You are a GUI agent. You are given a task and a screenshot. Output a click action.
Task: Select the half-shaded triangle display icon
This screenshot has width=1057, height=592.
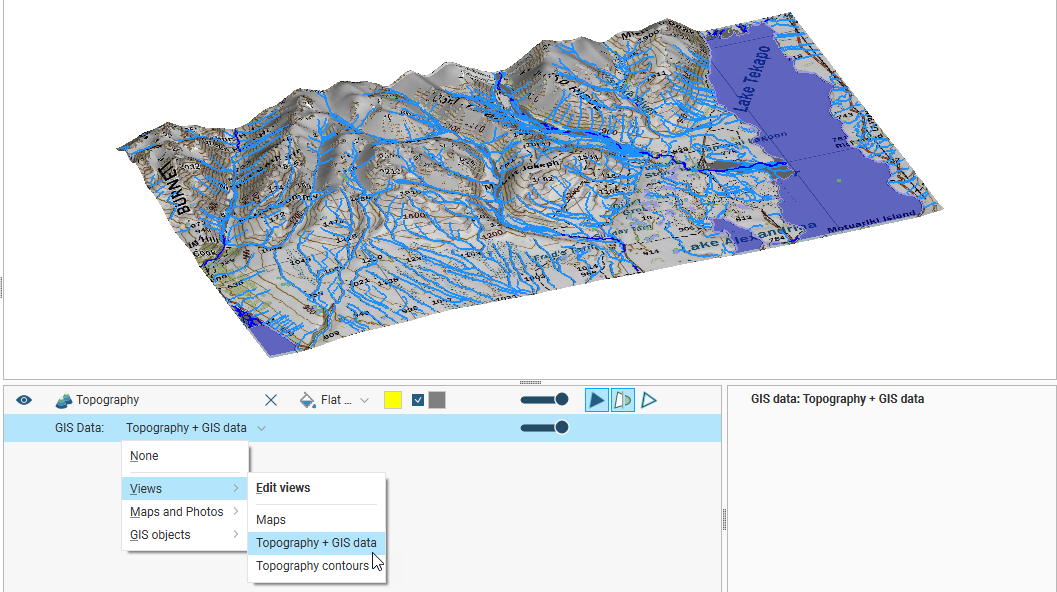point(623,400)
